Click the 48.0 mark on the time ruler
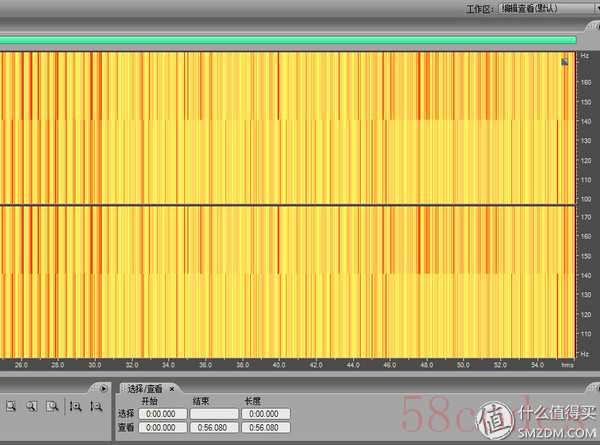This screenshot has height=445, width=600. [x=427, y=365]
